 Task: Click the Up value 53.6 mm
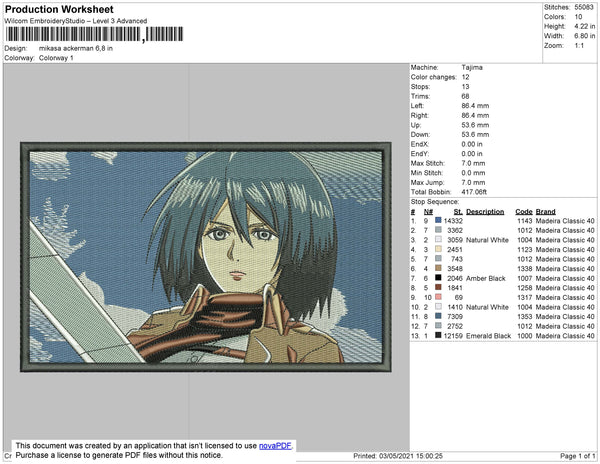[475, 125]
